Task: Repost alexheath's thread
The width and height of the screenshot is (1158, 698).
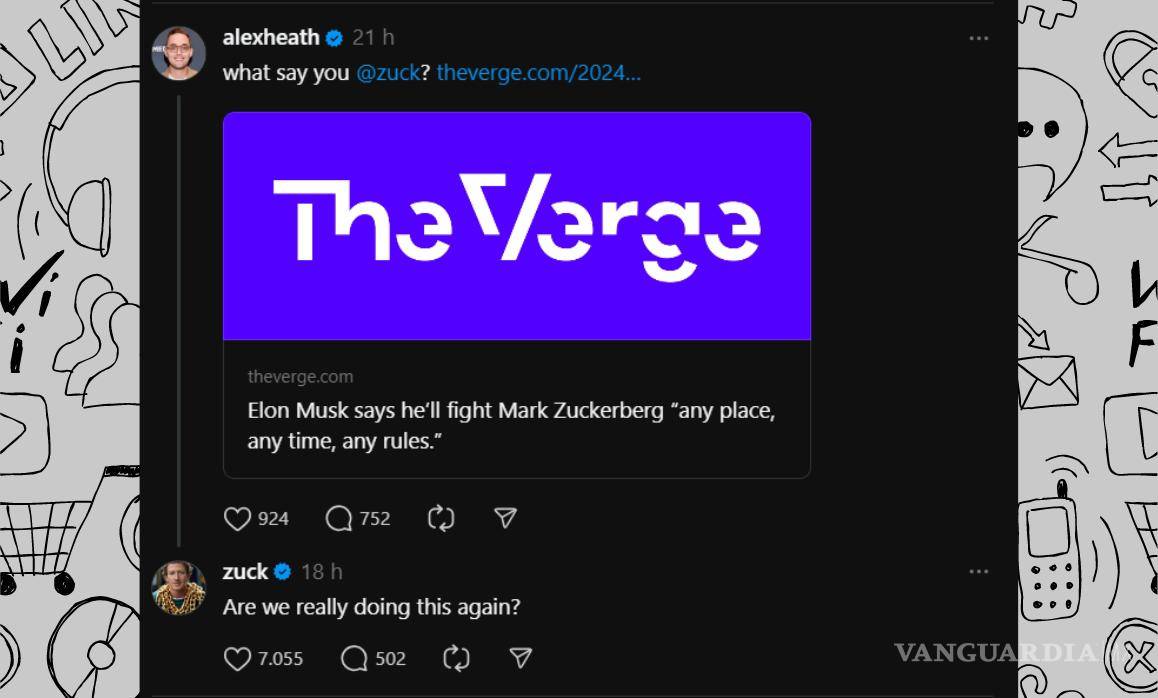Action: pyautogui.click(x=440, y=518)
